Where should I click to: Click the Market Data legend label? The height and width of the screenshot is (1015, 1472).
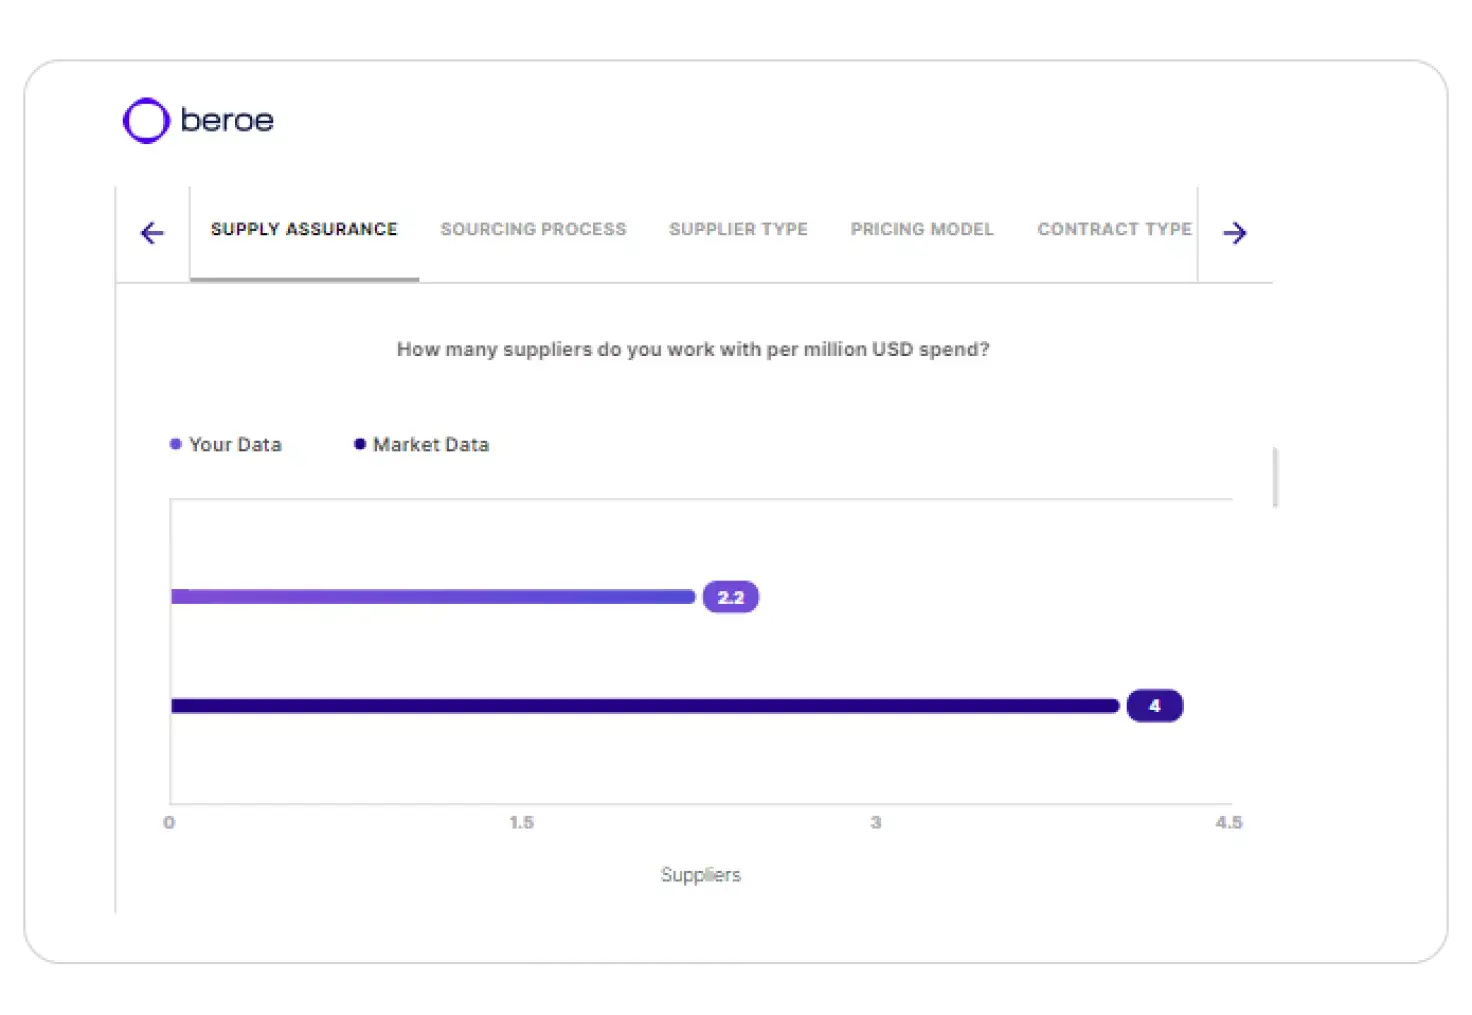coord(431,445)
